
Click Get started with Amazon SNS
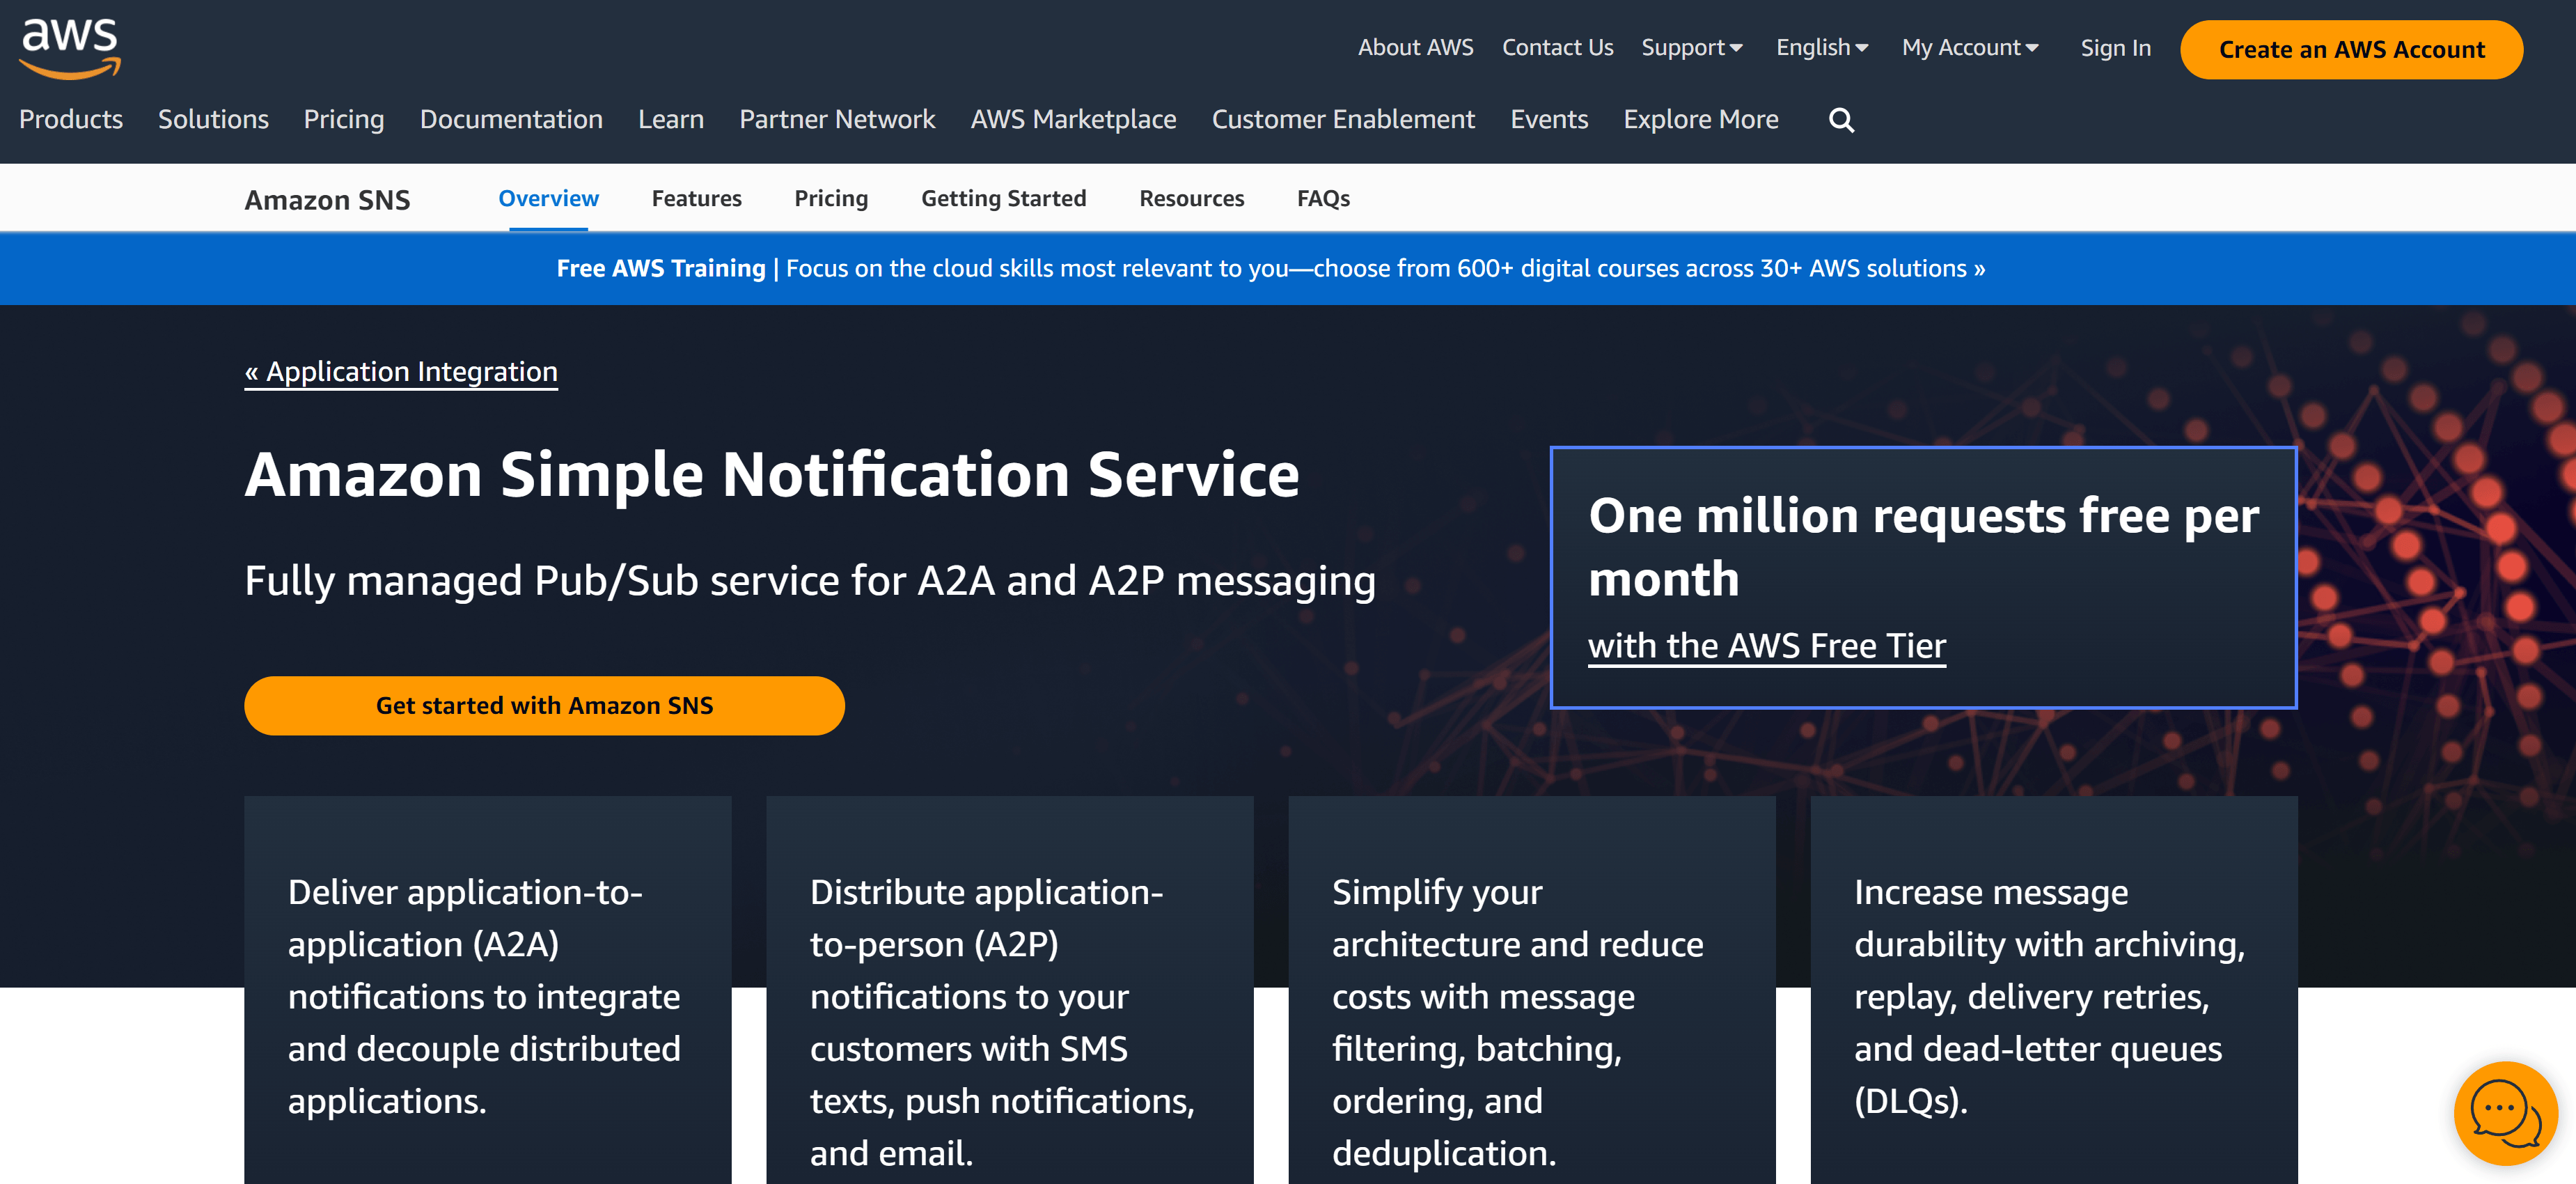(544, 705)
